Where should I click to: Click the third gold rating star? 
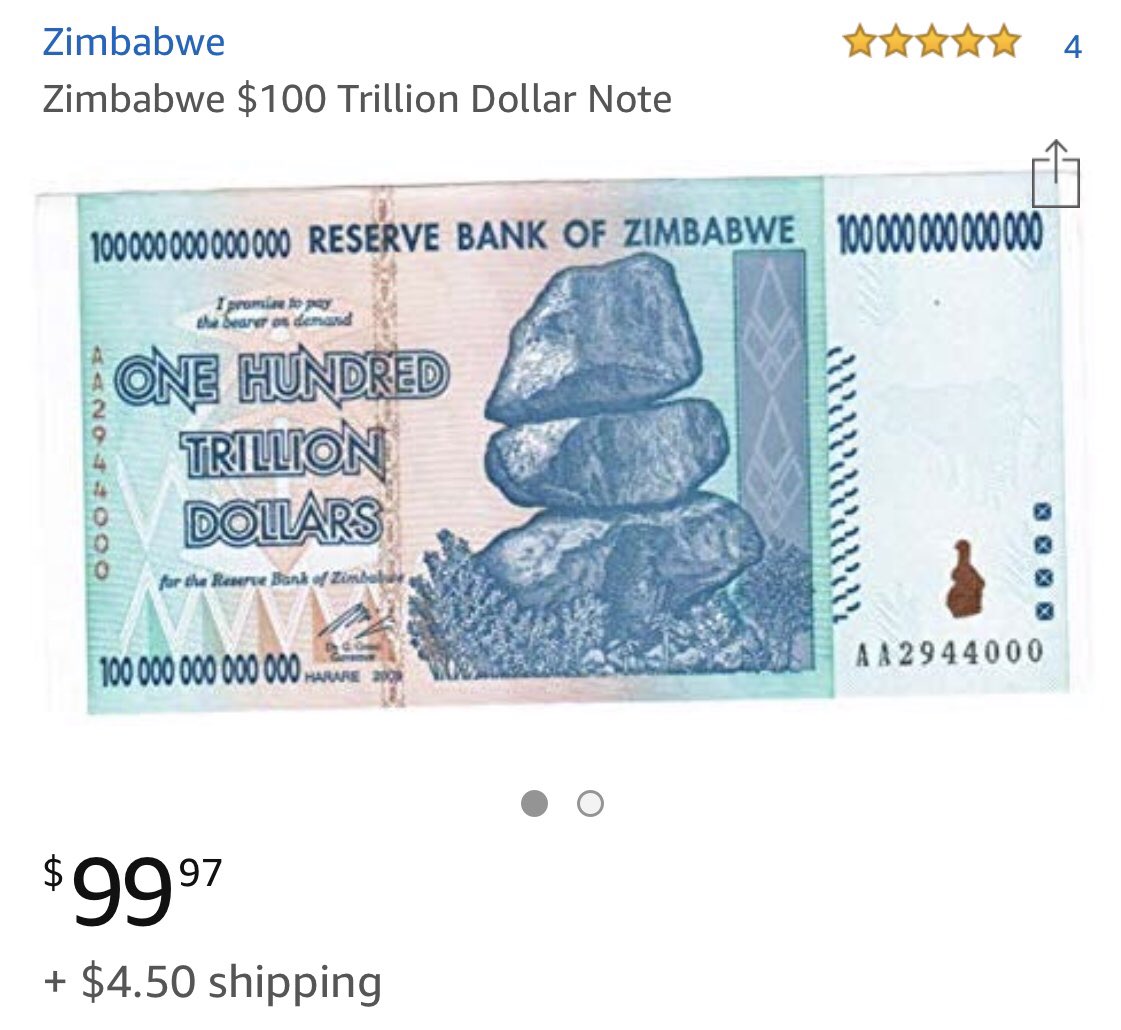pyautogui.click(x=932, y=41)
